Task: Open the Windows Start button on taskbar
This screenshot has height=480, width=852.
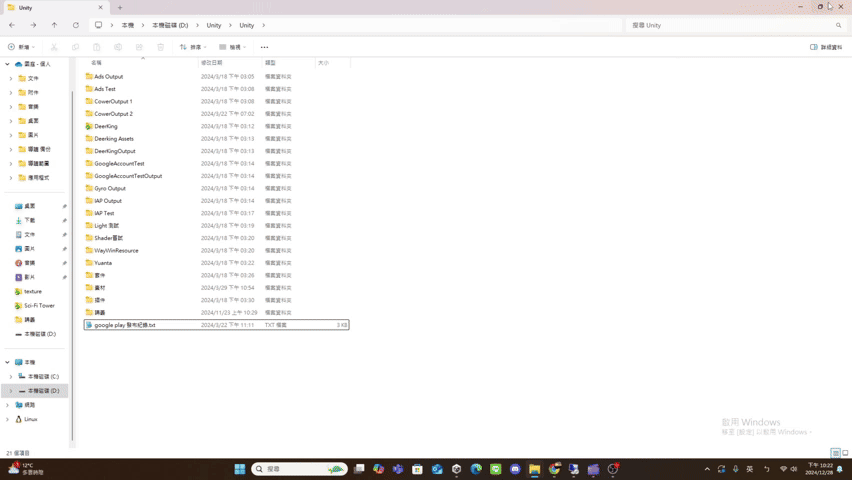Action: pyautogui.click(x=240, y=468)
